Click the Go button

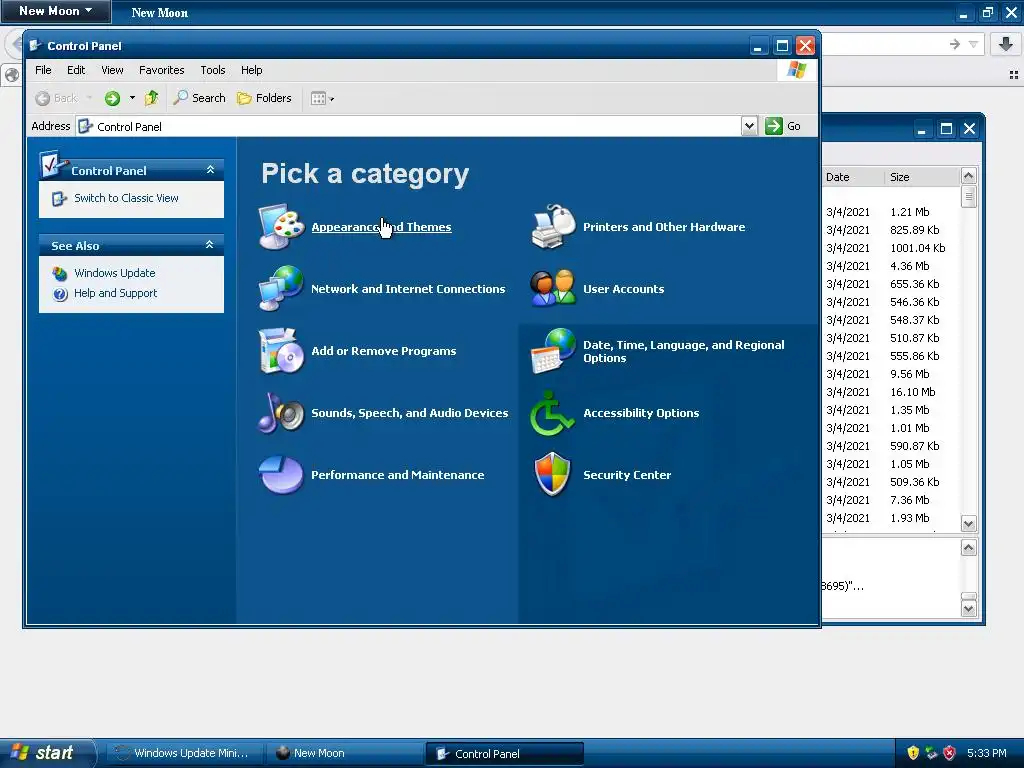(783, 126)
